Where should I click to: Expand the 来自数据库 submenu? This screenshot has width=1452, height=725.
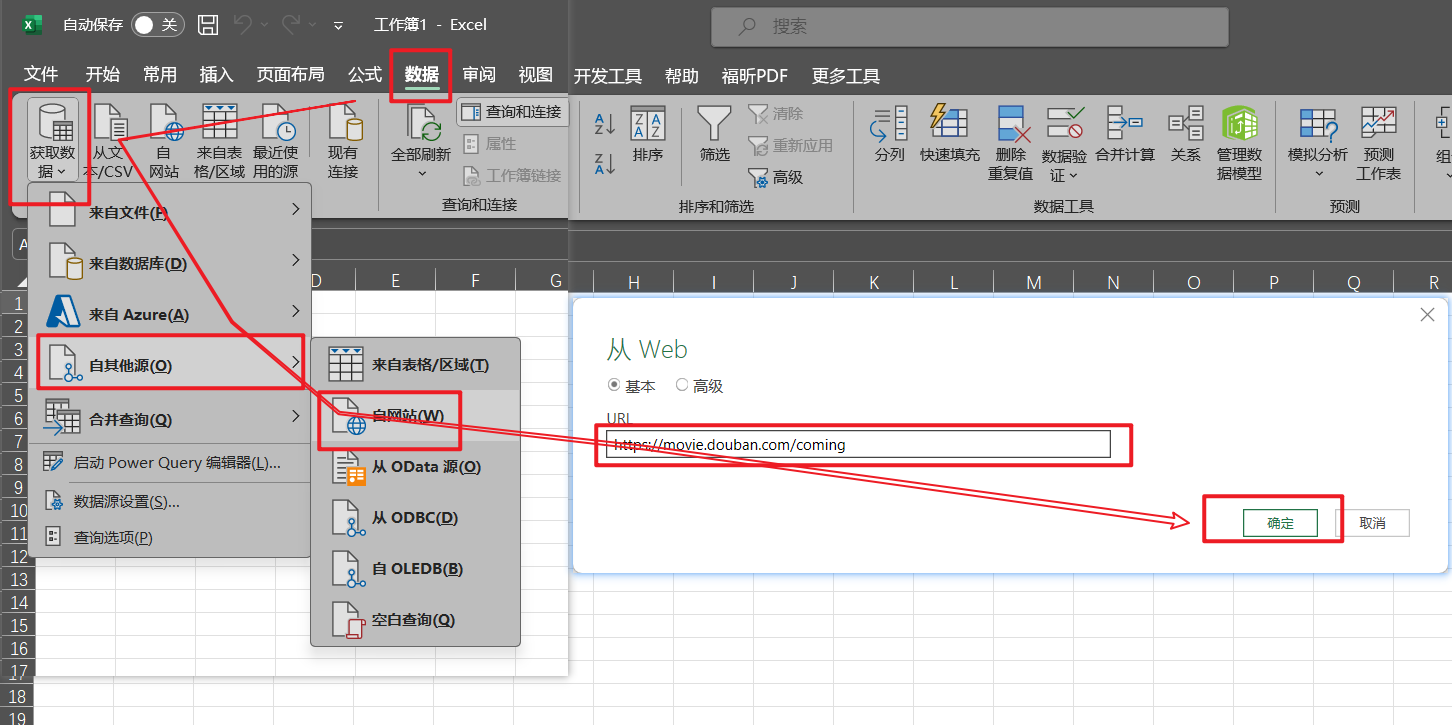click(170, 263)
